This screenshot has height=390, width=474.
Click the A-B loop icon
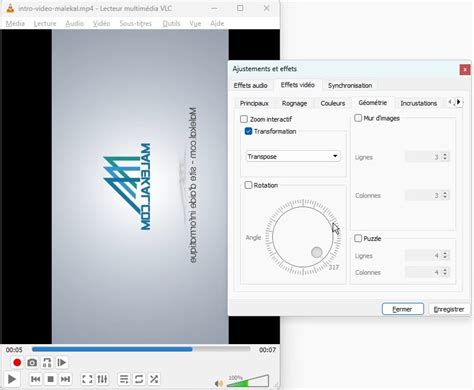[x=47, y=362]
